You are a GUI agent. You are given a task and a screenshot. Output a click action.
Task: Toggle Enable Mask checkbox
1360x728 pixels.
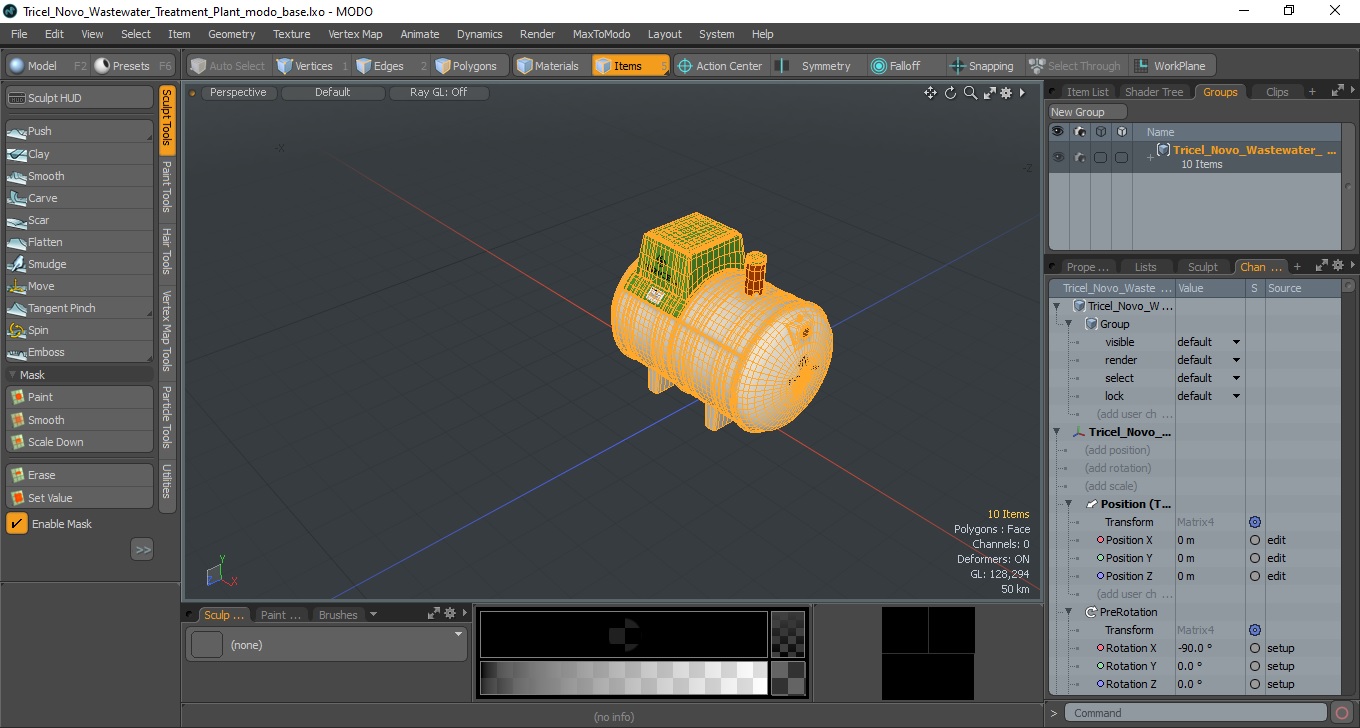point(17,524)
